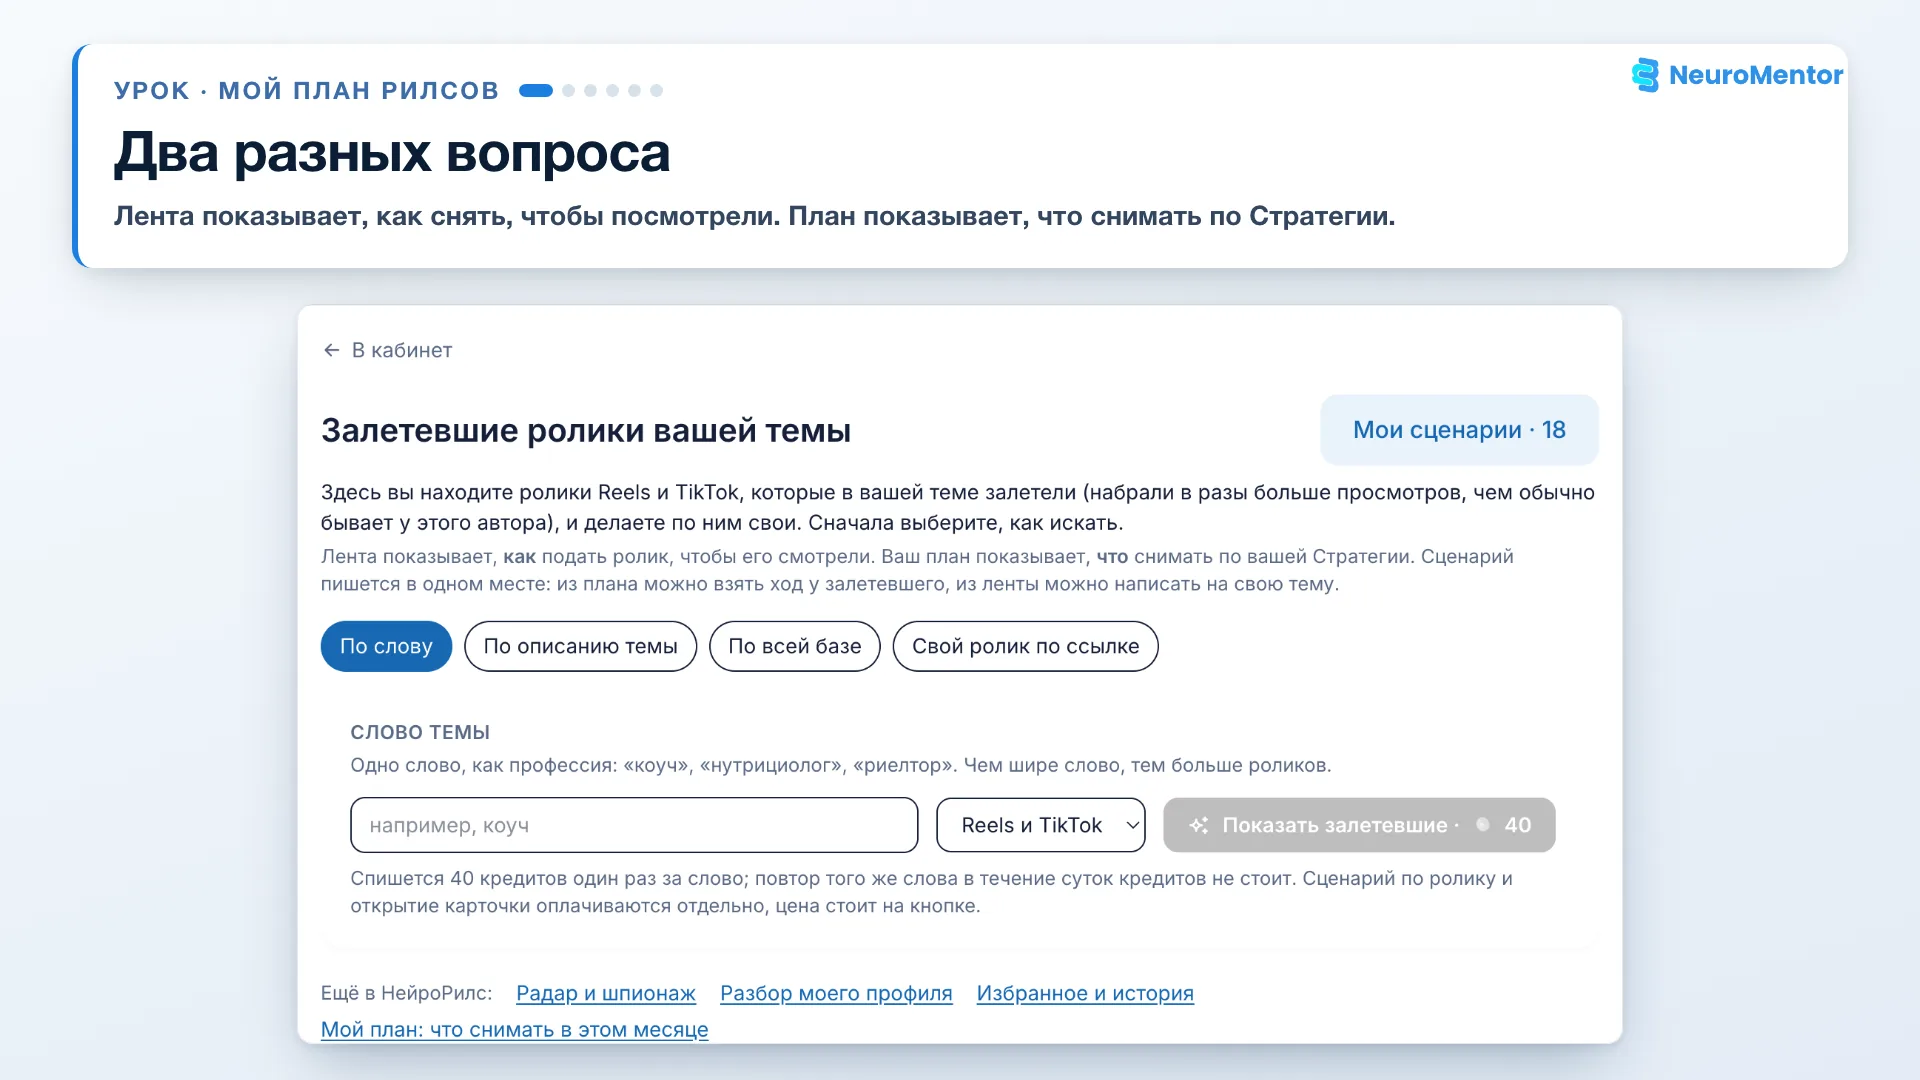Select 'Свой ролик по ссылке' mode
The height and width of the screenshot is (1080, 1920).
pos(1025,646)
